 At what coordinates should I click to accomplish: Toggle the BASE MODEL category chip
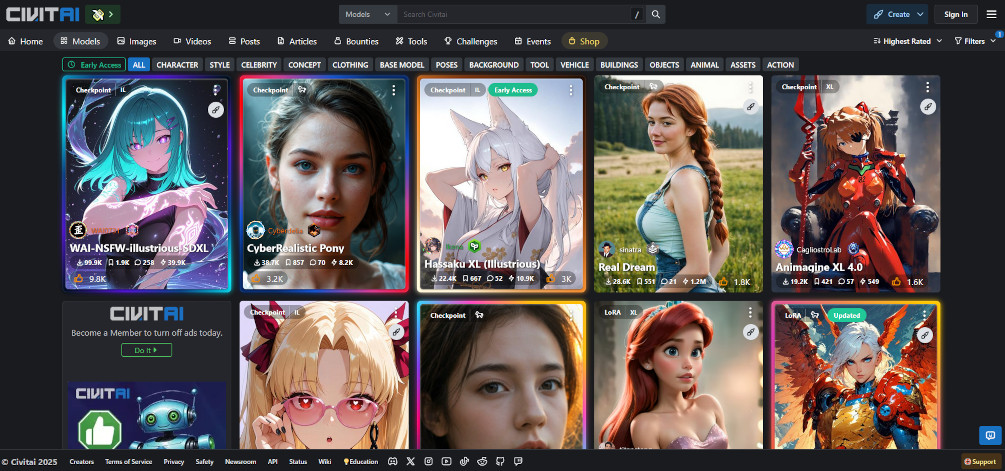pos(402,65)
